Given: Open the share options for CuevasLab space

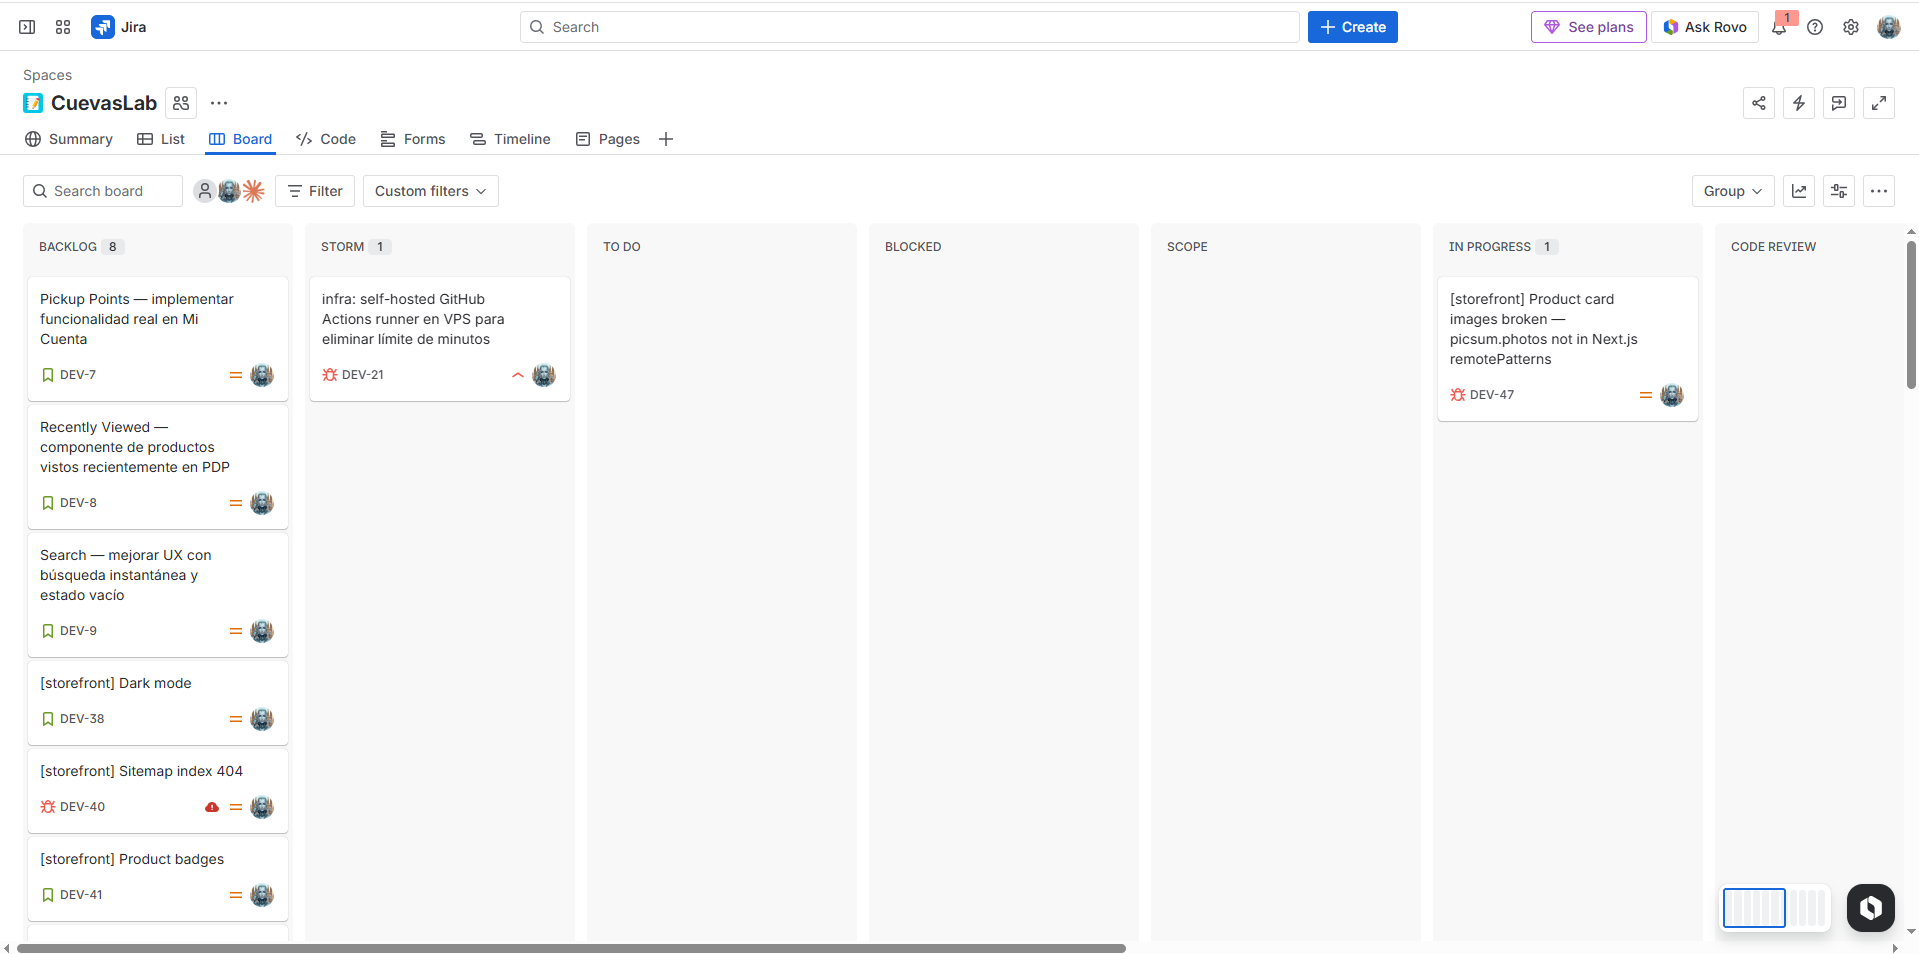Looking at the screenshot, I should point(1759,103).
